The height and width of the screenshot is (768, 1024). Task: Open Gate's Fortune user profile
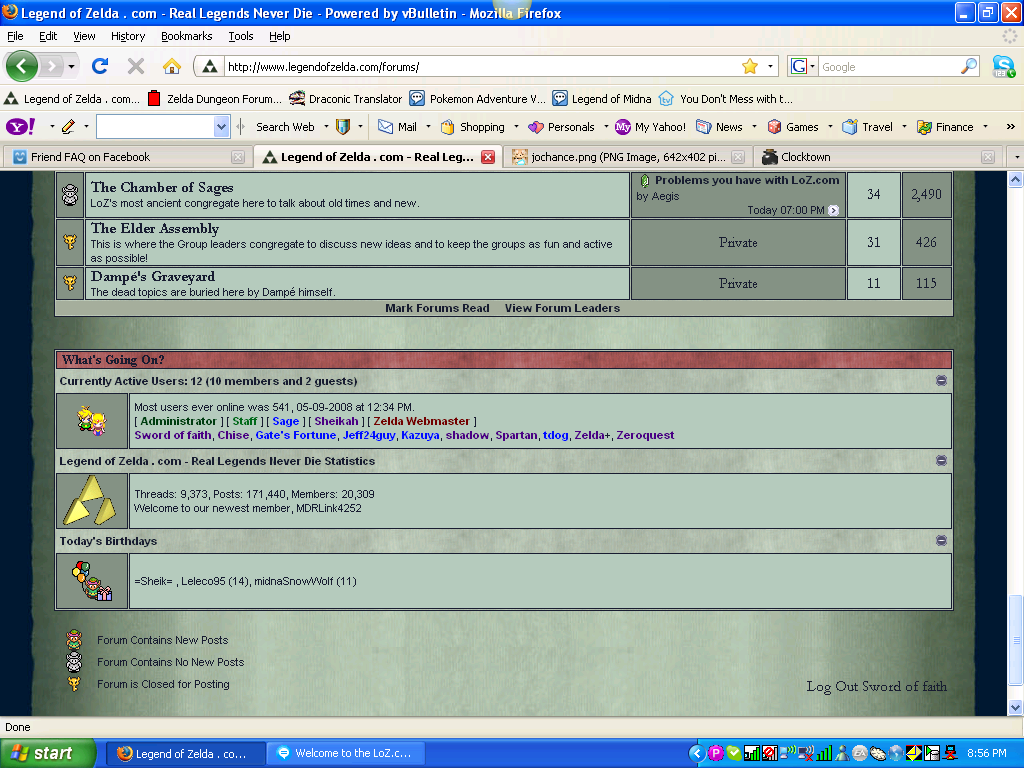pyautogui.click(x=296, y=436)
